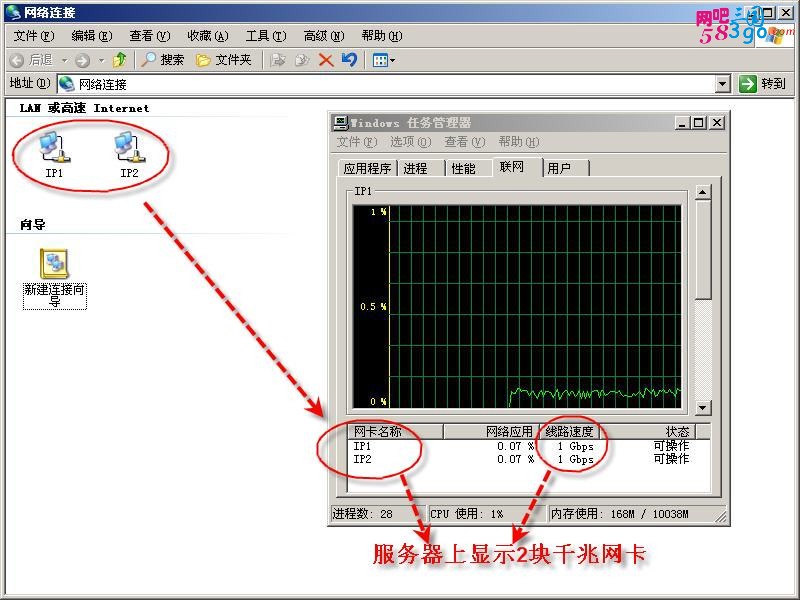
Task: Open the Back button history dropdown arrow
Action: [65, 61]
